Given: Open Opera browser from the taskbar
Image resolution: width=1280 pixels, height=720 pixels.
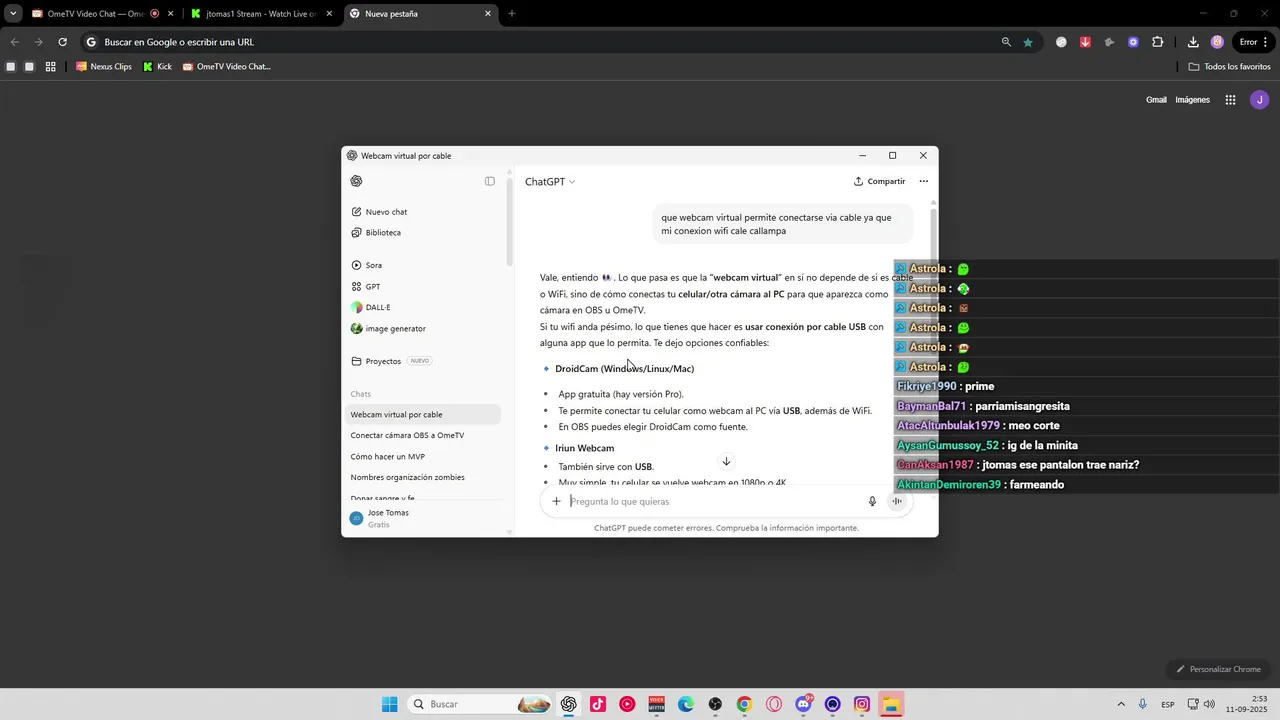Looking at the screenshot, I should pyautogui.click(x=774, y=704).
